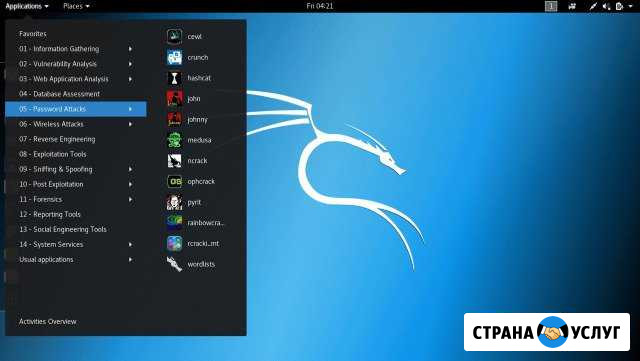Select 08 - Exploitation Tools category
640x361 pixels.
tap(76, 154)
